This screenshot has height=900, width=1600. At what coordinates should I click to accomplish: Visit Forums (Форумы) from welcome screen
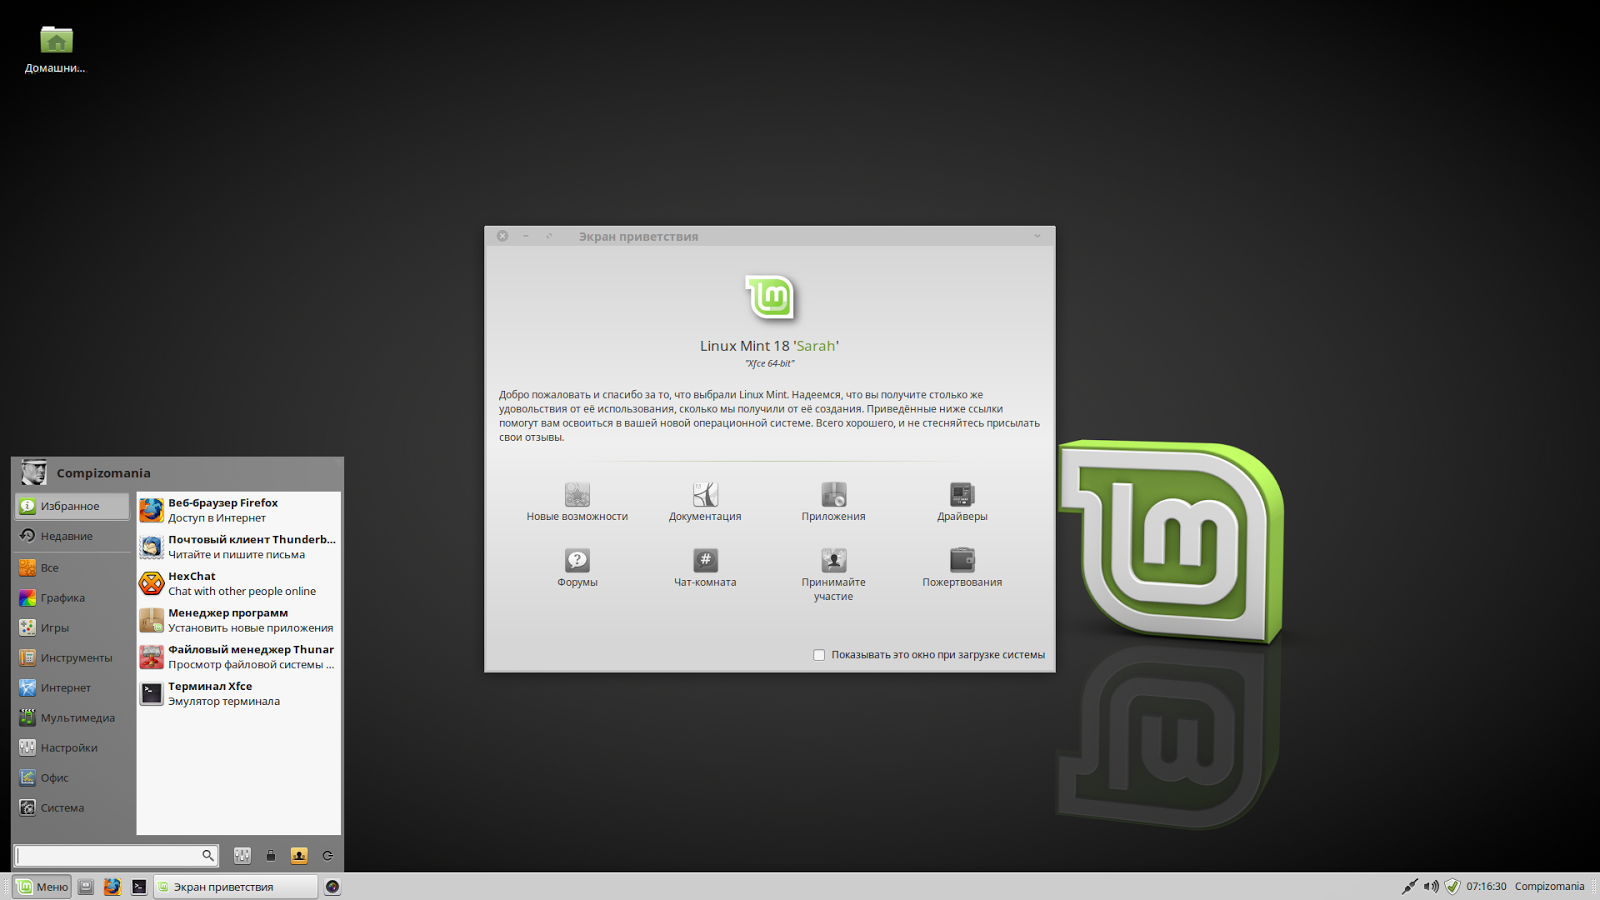click(x=577, y=568)
